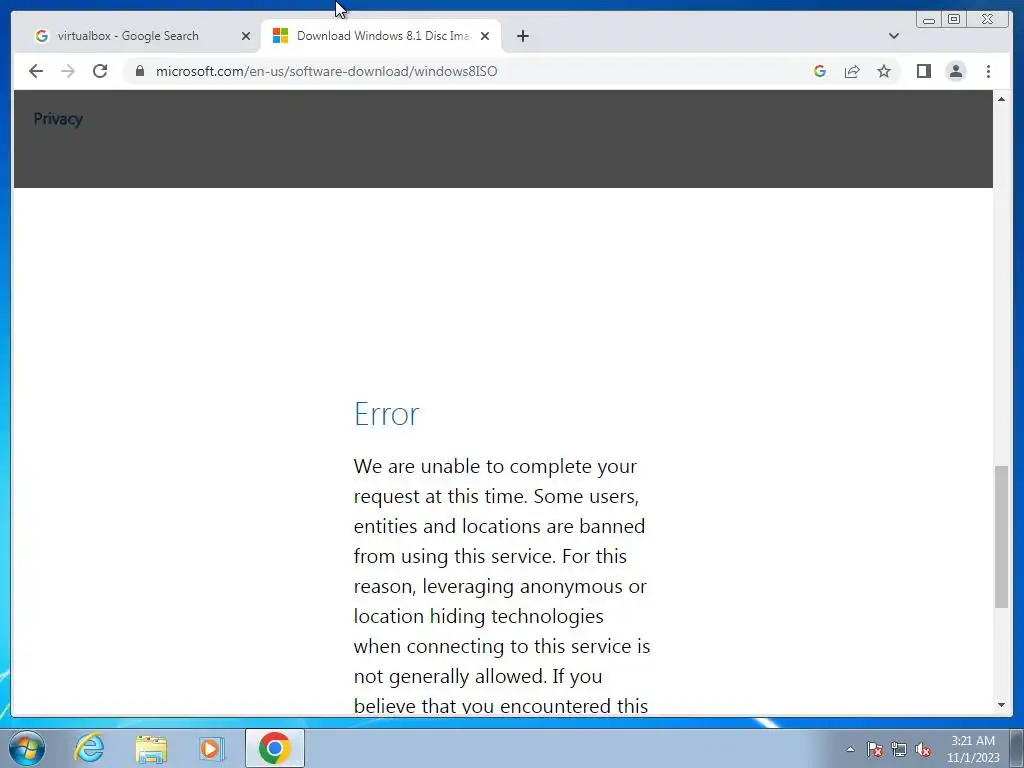Open the Chrome side panel
The width and height of the screenshot is (1024, 768).
click(x=923, y=71)
